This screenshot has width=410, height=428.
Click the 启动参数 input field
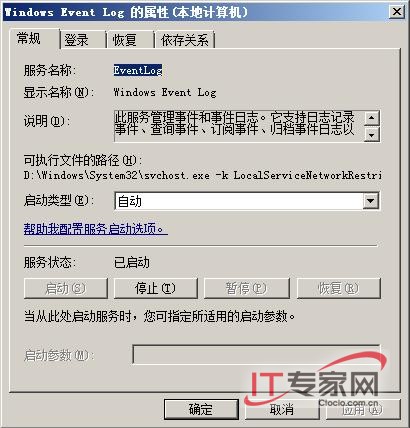pyautogui.click(x=256, y=354)
